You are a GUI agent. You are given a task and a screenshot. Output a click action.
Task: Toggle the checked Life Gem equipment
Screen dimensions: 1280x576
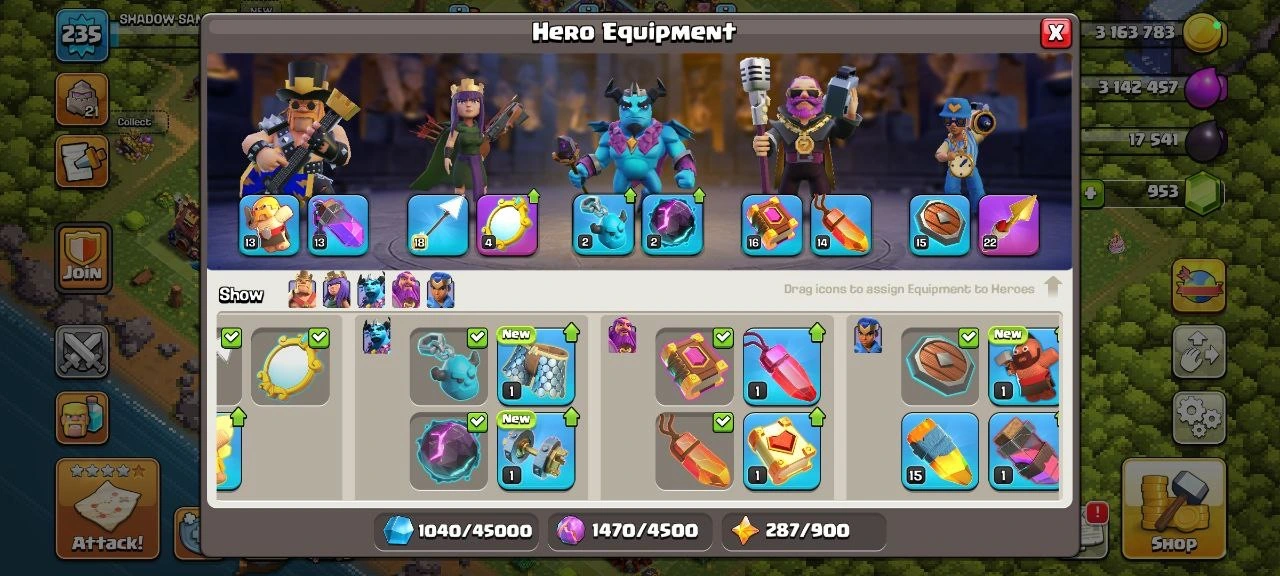(x=694, y=451)
